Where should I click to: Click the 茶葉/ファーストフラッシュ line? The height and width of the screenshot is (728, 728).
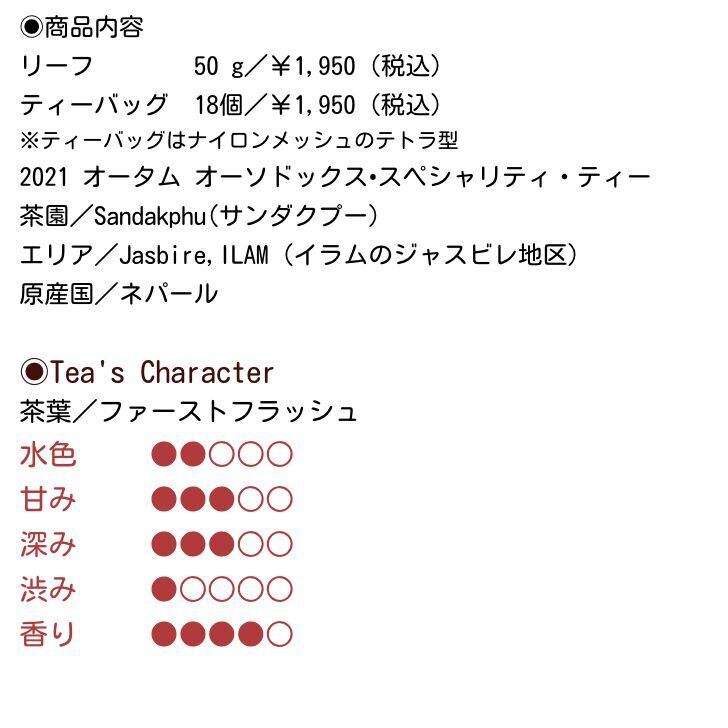coord(188,411)
